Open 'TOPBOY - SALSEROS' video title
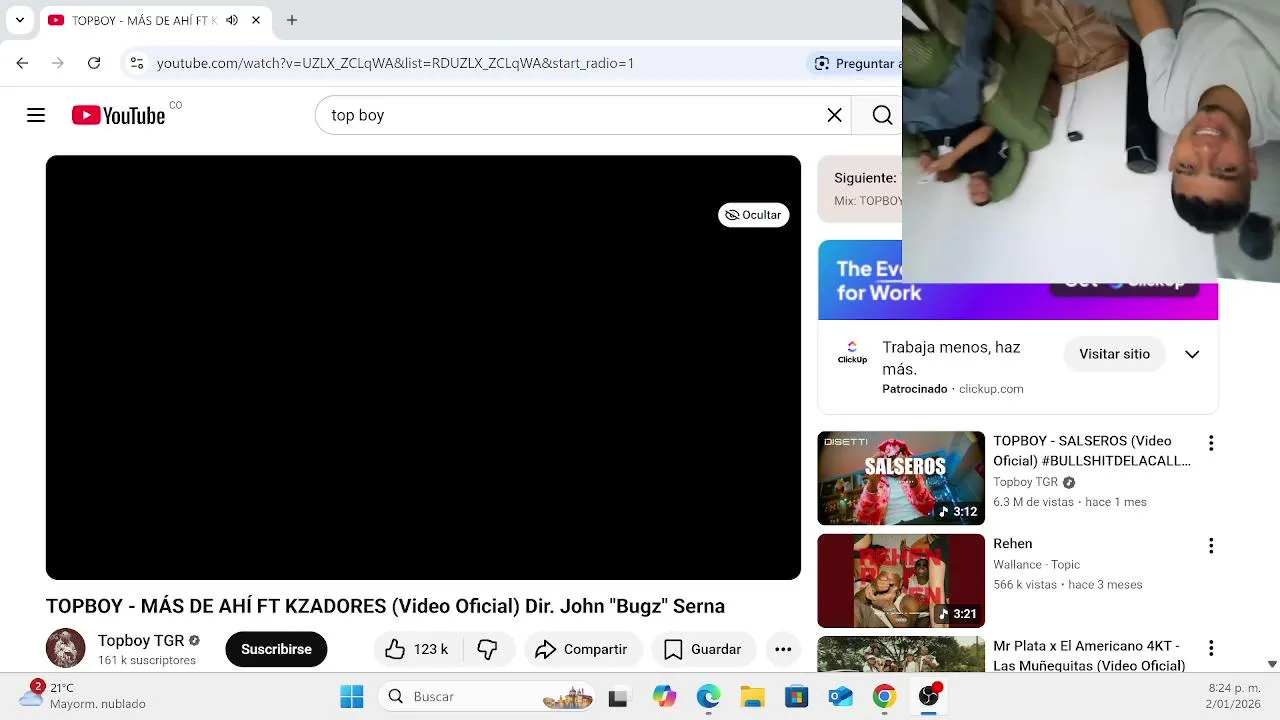Image resolution: width=1280 pixels, height=720 pixels. point(1092,451)
